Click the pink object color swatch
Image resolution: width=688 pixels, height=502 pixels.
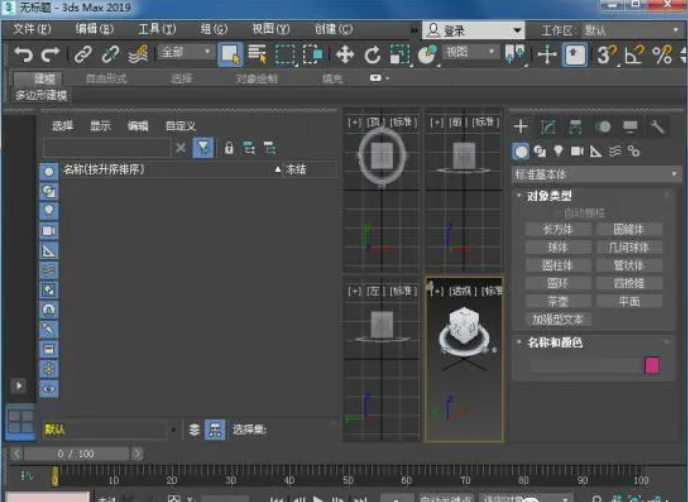point(652,365)
